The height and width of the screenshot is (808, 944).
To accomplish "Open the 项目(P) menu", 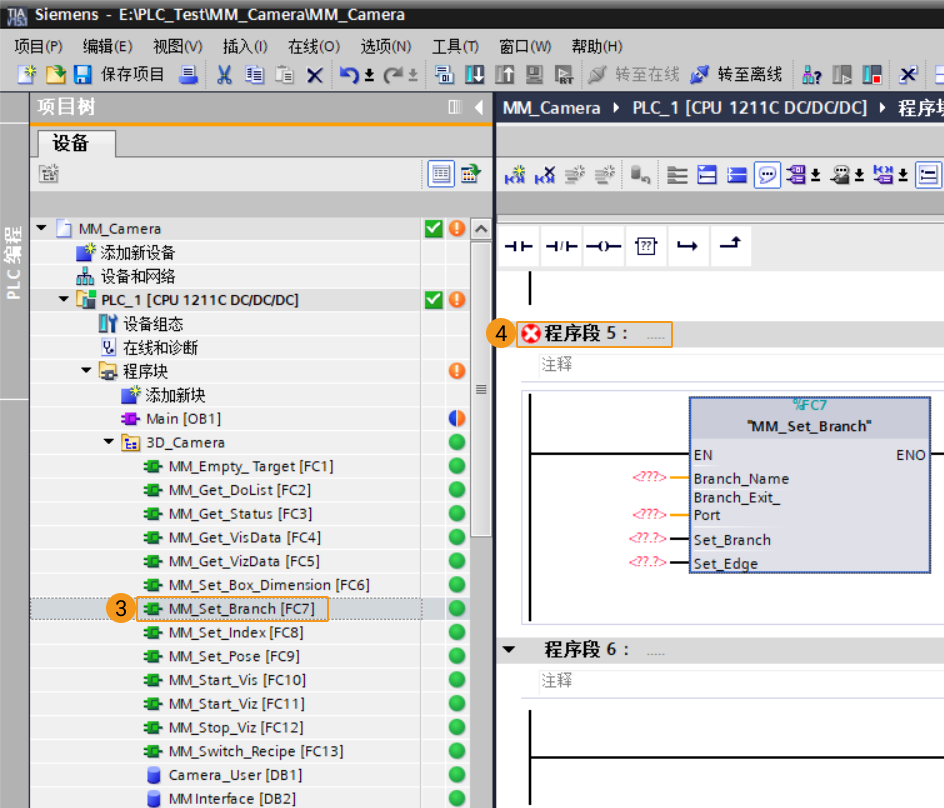I will pyautogui.click(x=39, y=46).
